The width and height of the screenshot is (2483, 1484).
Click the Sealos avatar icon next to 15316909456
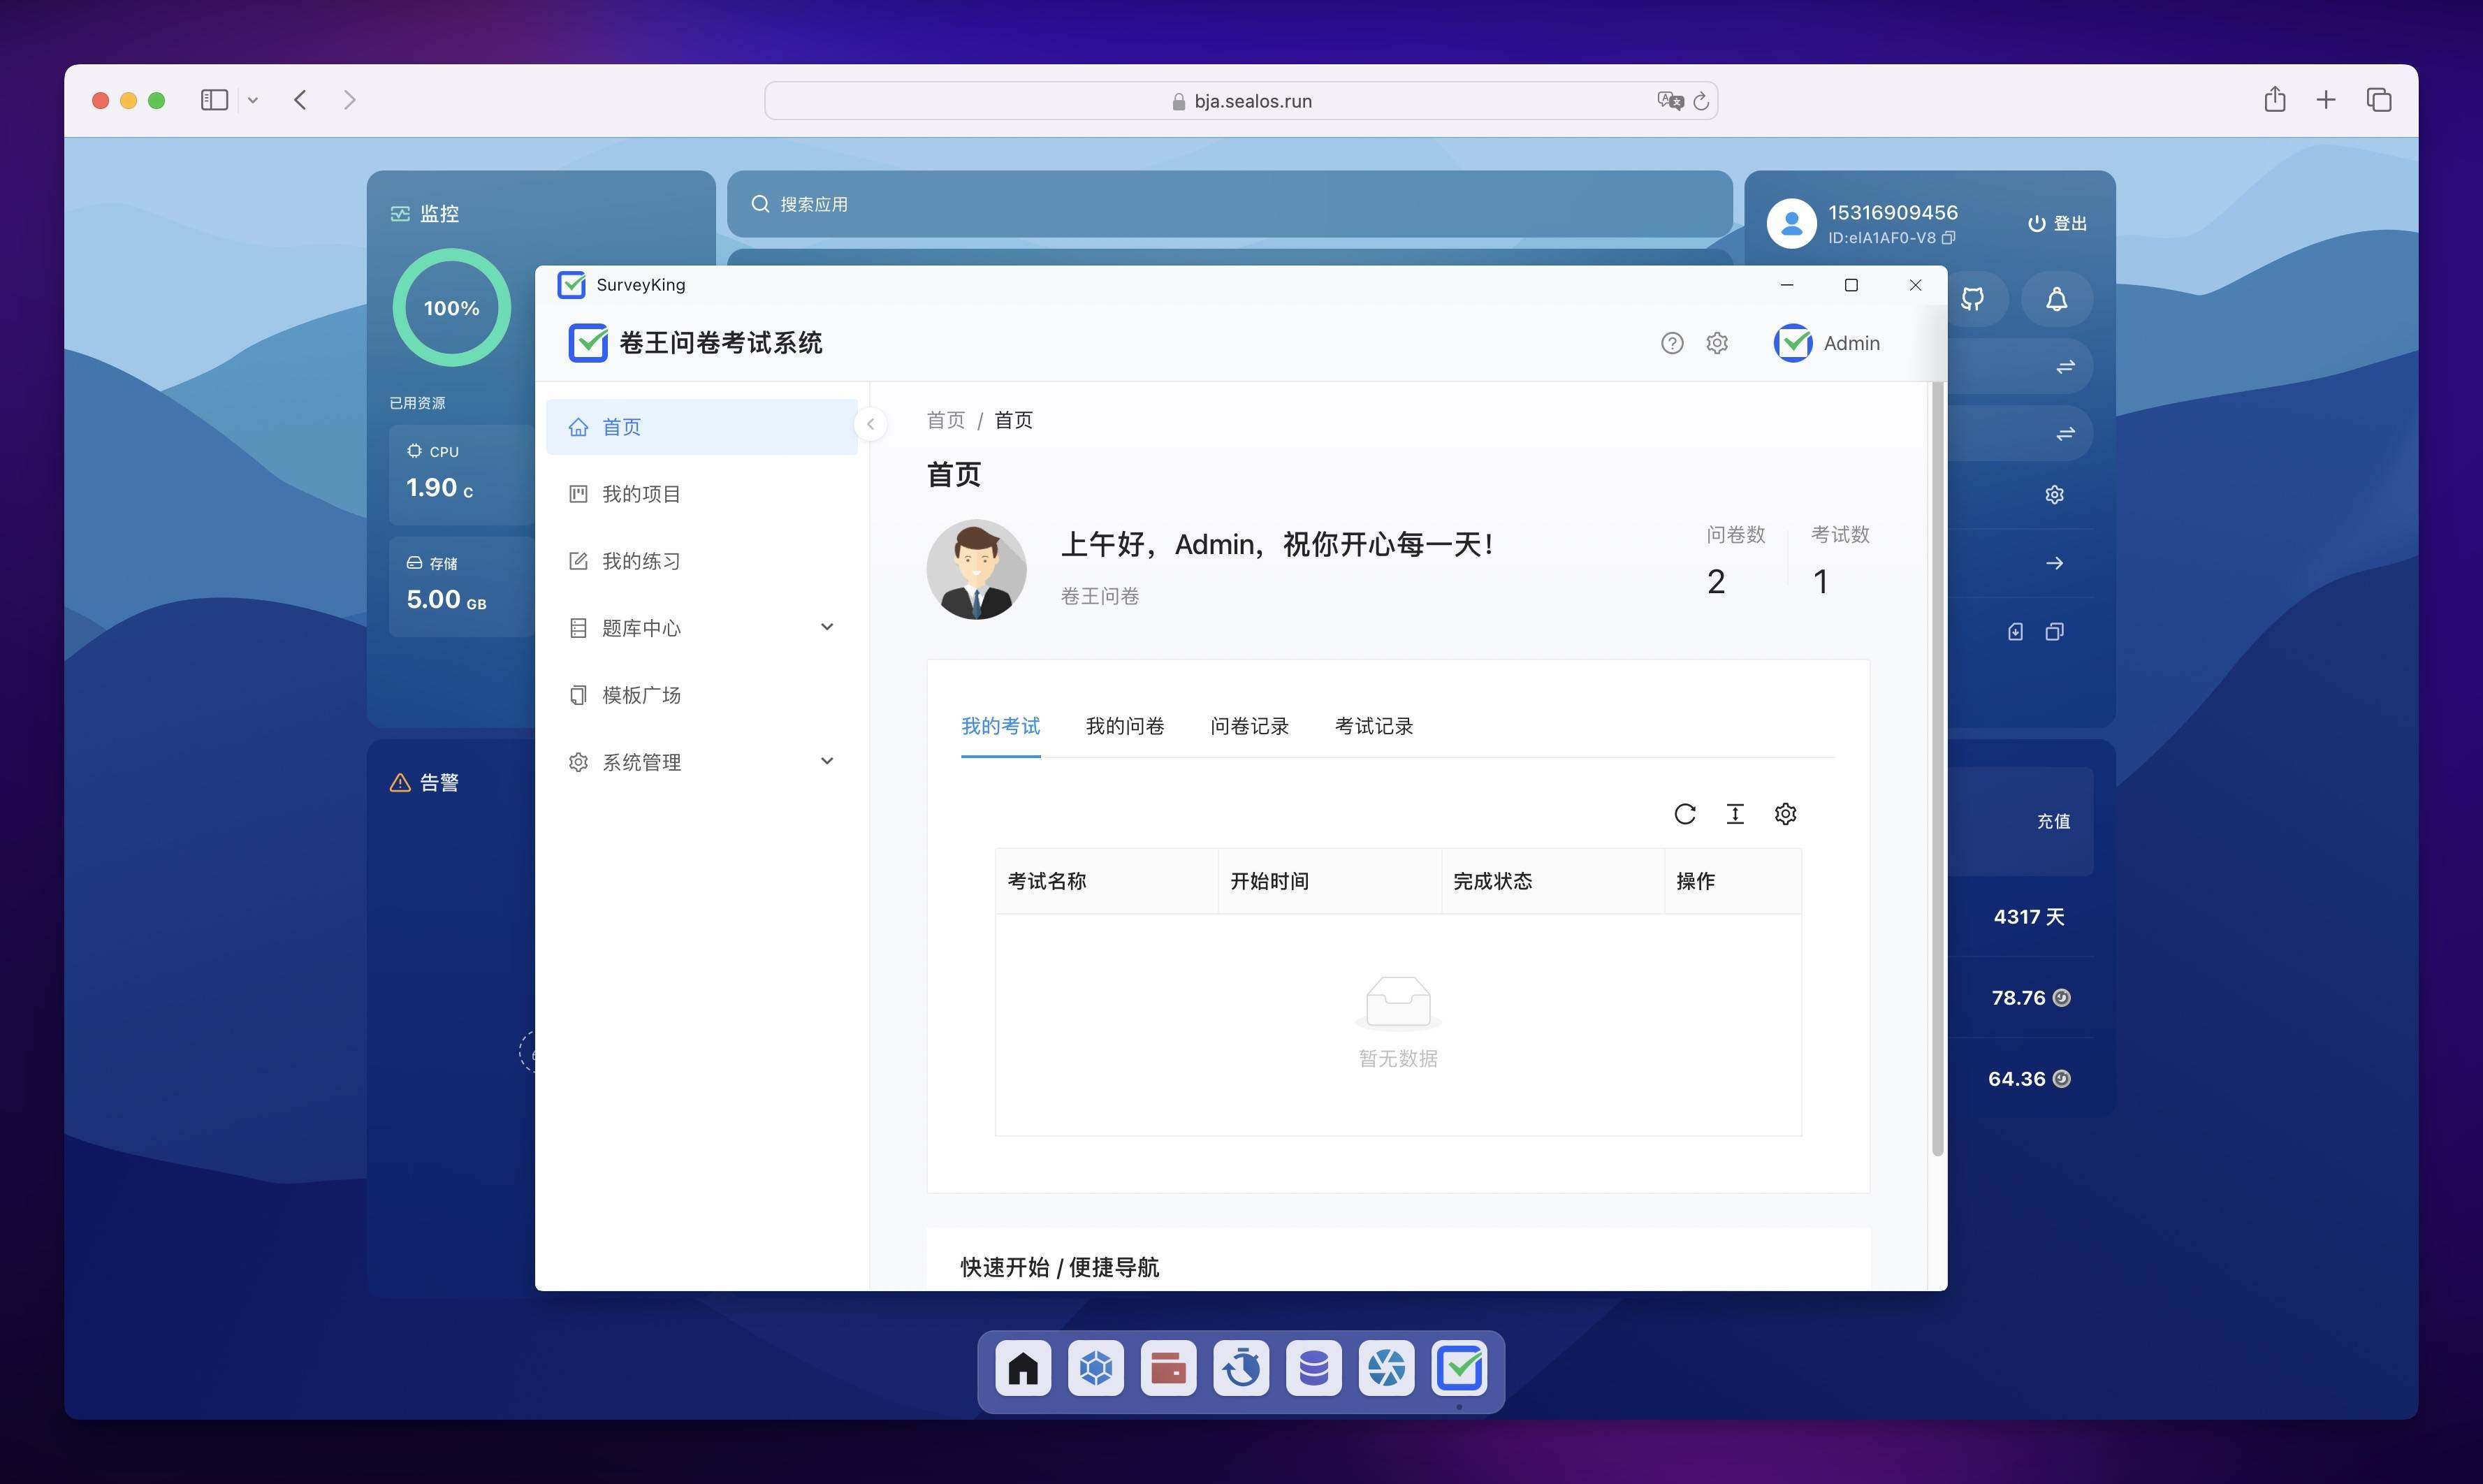coord(1791,223)
